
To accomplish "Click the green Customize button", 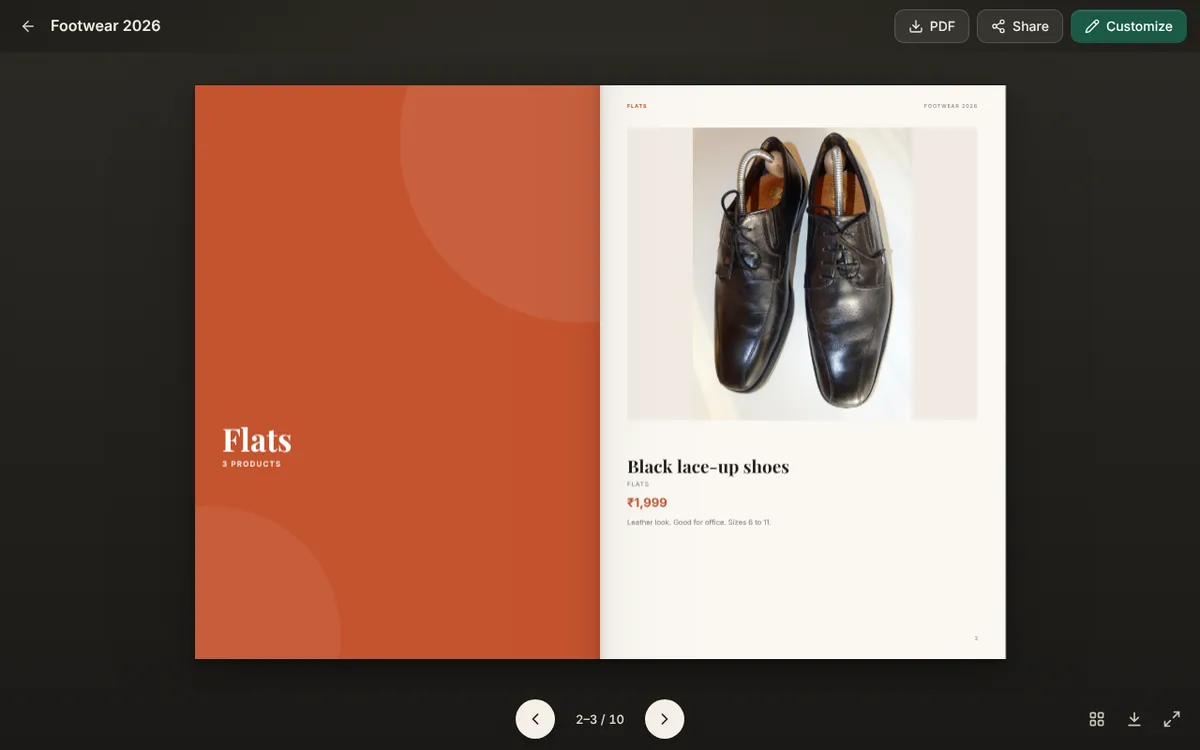I will tap(1128, 26).
